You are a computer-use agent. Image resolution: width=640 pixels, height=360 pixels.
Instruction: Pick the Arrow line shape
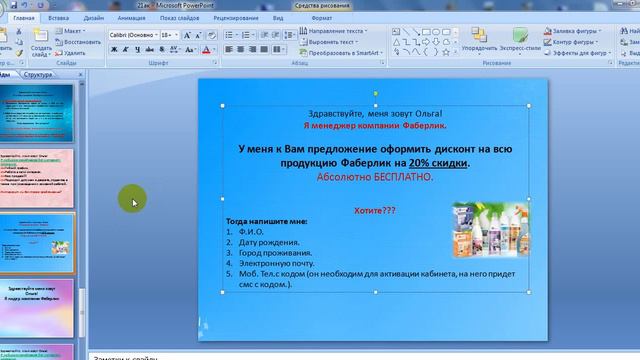(416, 31)
